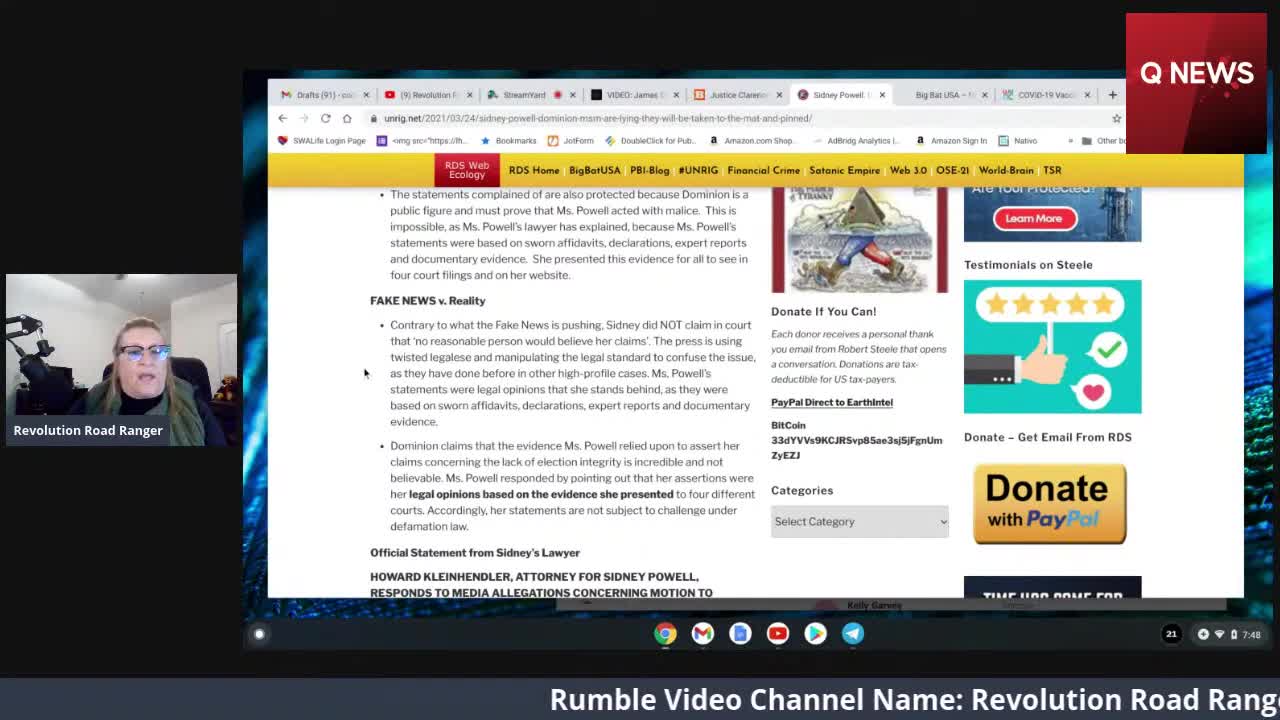
Task: Open the launcher circle on the shelf
Action: [x=259, y=634]
